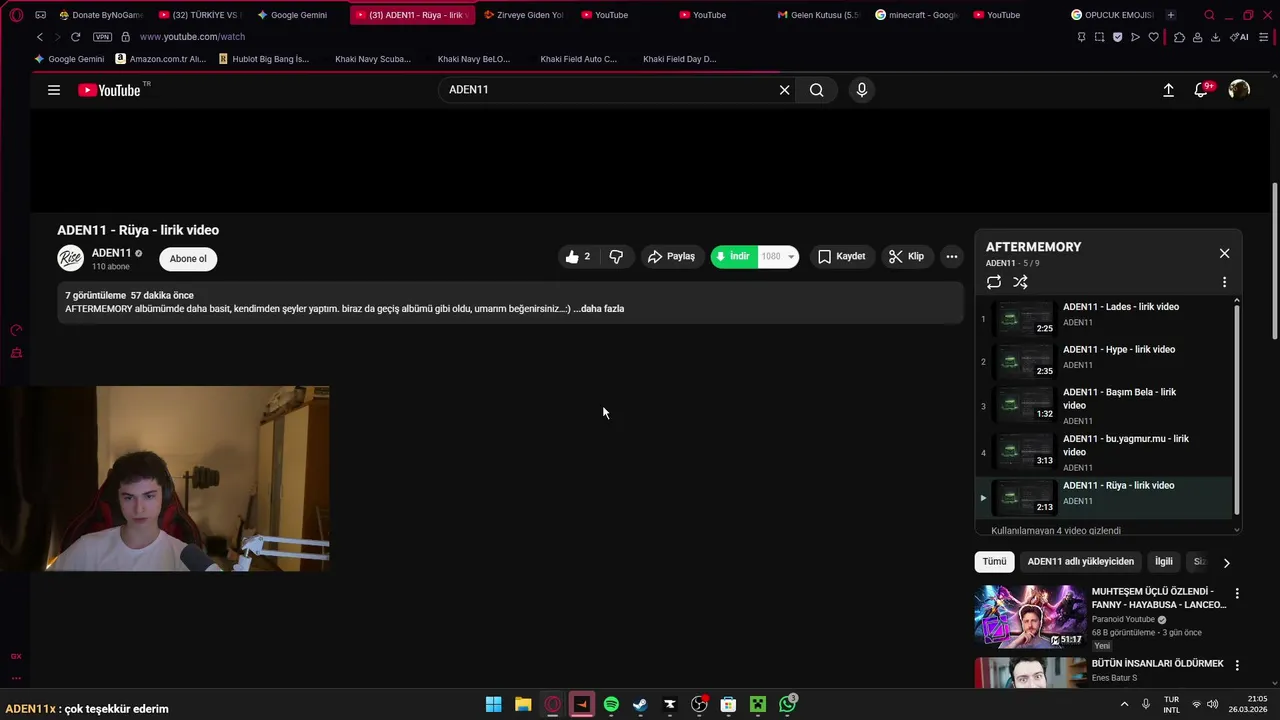Open Amazon.com.tr bookmark
The width and height of the screenshot is (1280, 720).
[160, 59]
